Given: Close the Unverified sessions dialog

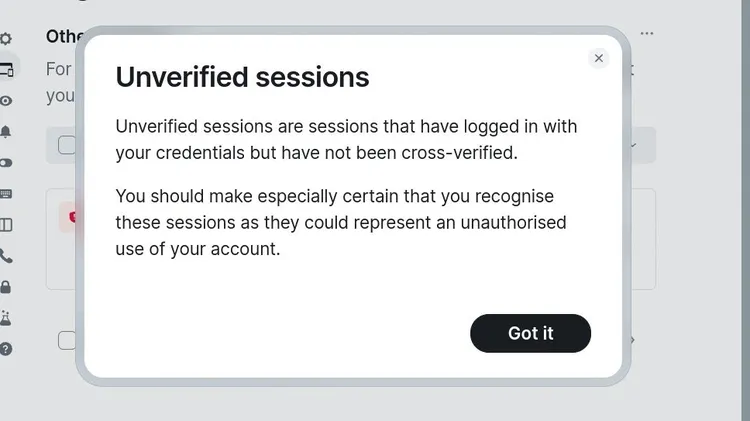Looking at the screenshot, I should coord(598,58).
